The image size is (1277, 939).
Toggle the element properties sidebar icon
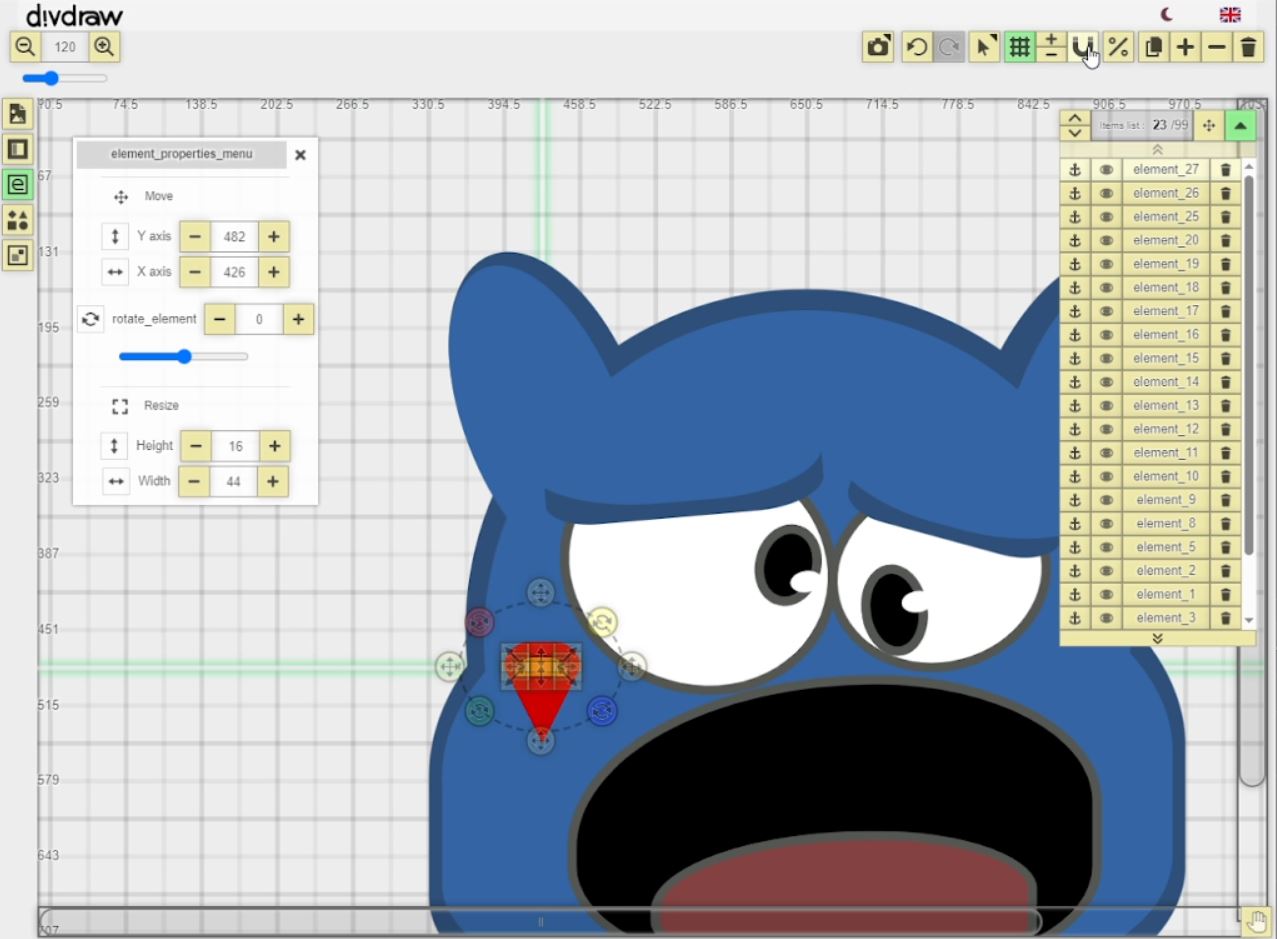17,184
